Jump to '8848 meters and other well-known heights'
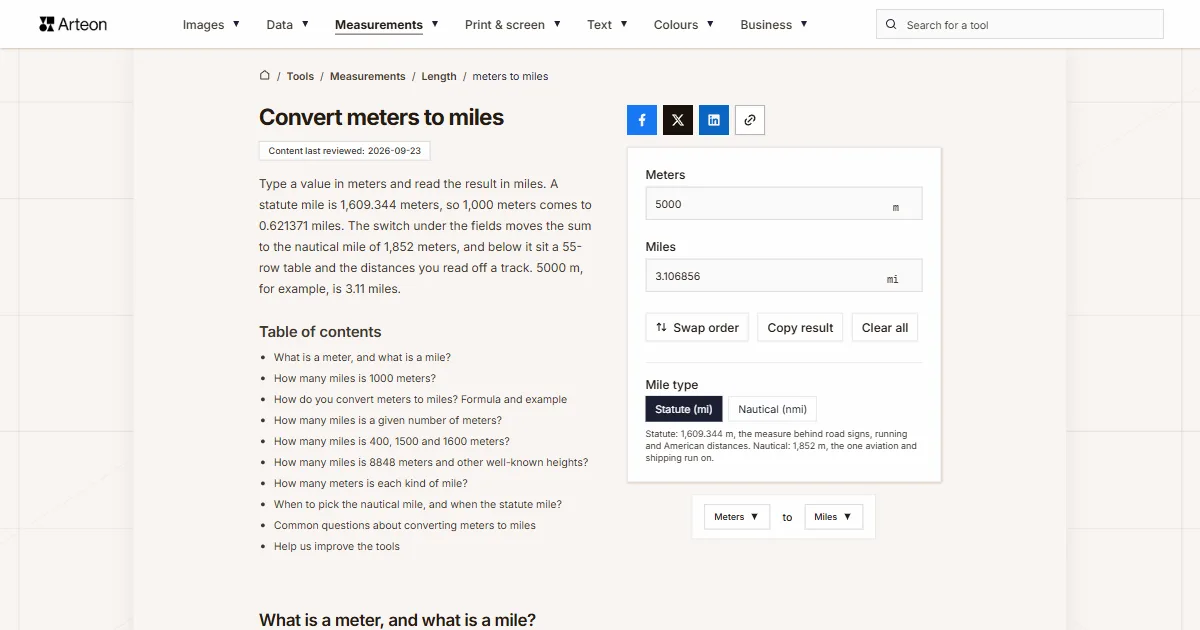The height and width of the screenshot is (630, 1200). 431,462
